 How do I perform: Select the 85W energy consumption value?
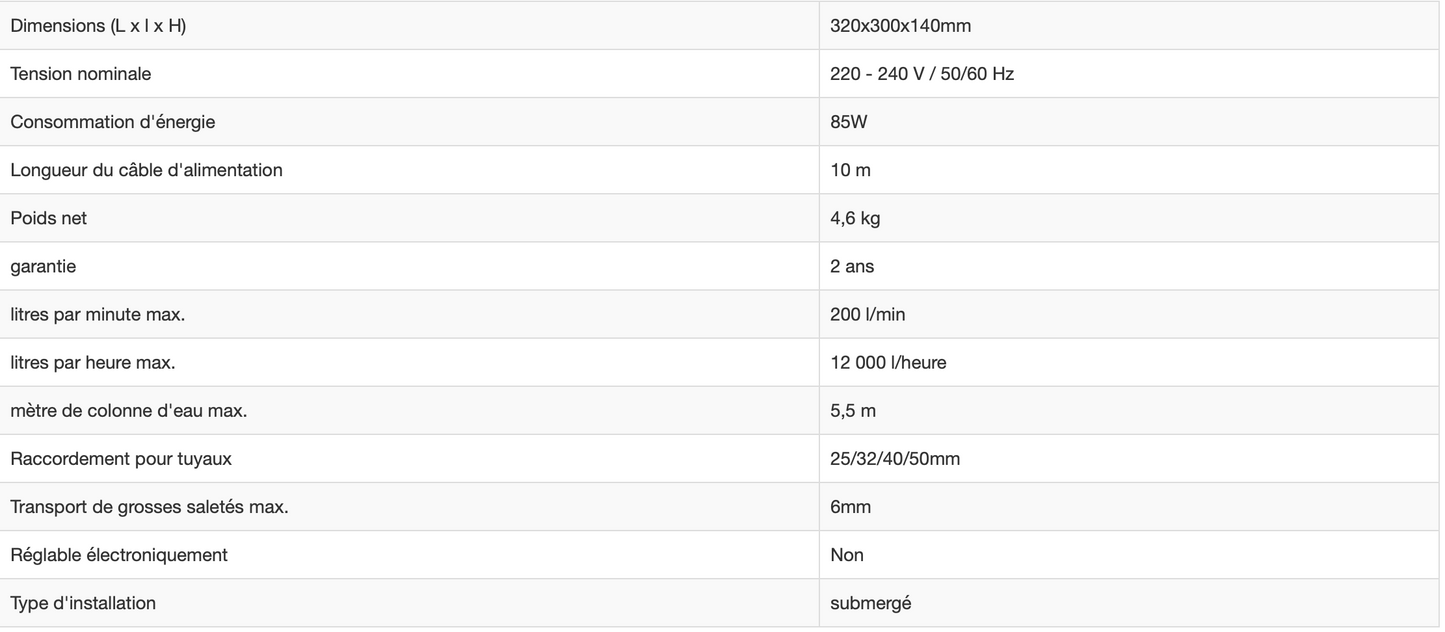[849, 122]
